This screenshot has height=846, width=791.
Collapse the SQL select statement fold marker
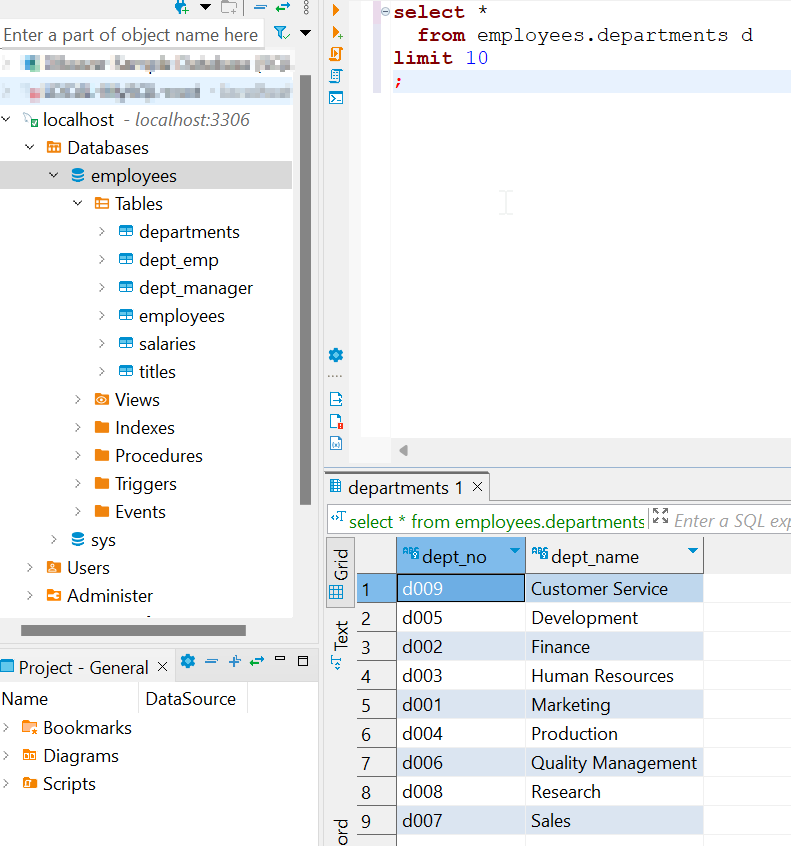(386, 12)
